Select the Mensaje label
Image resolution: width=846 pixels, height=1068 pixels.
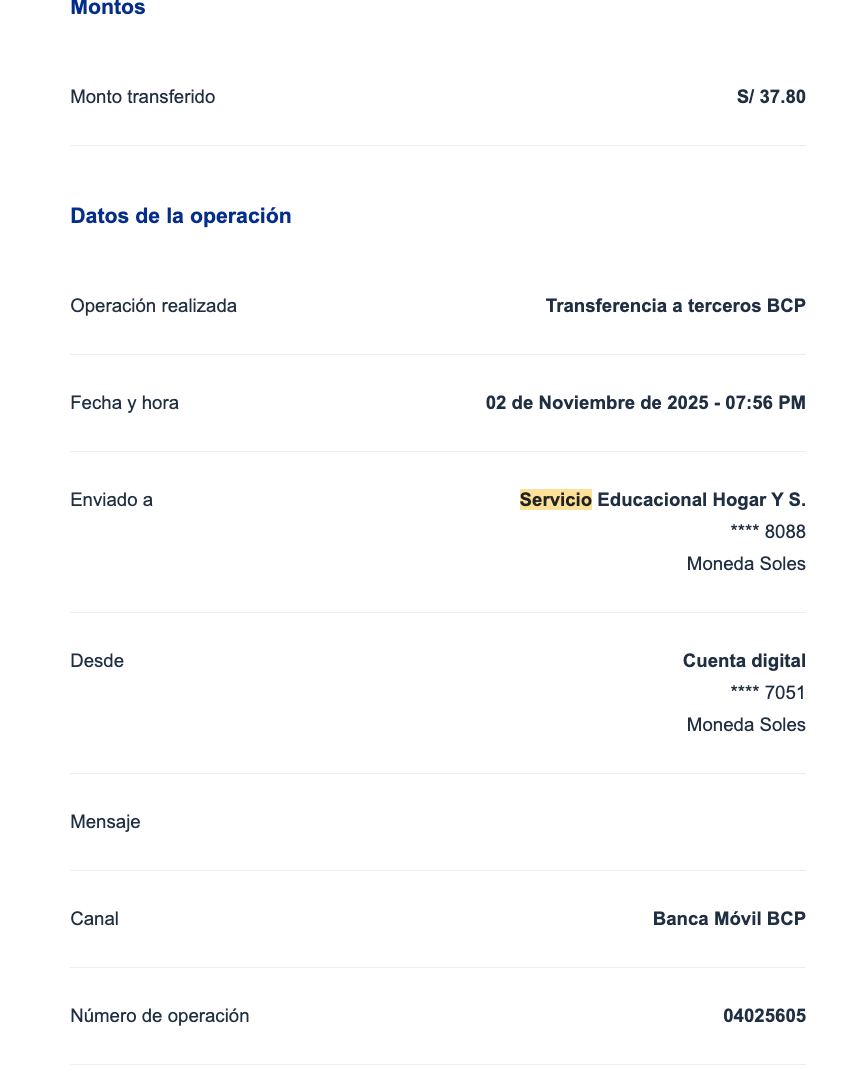105,822
